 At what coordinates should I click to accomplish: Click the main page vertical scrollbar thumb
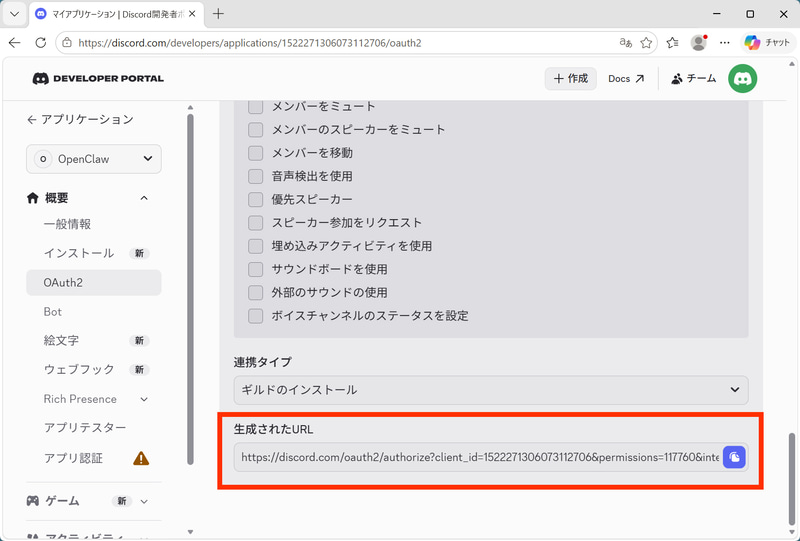(x=792, y=478)
